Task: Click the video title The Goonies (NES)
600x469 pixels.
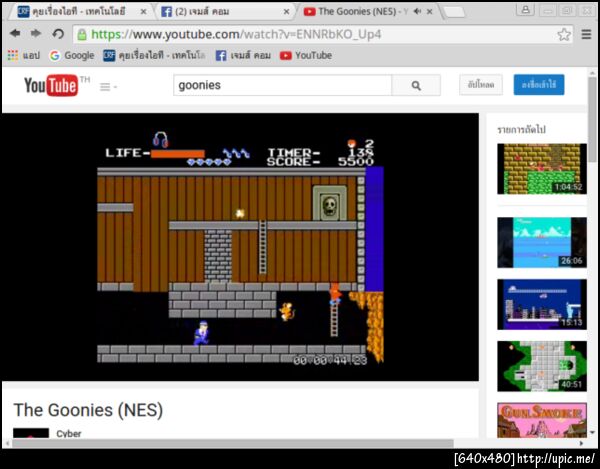Action: [88, 410]
